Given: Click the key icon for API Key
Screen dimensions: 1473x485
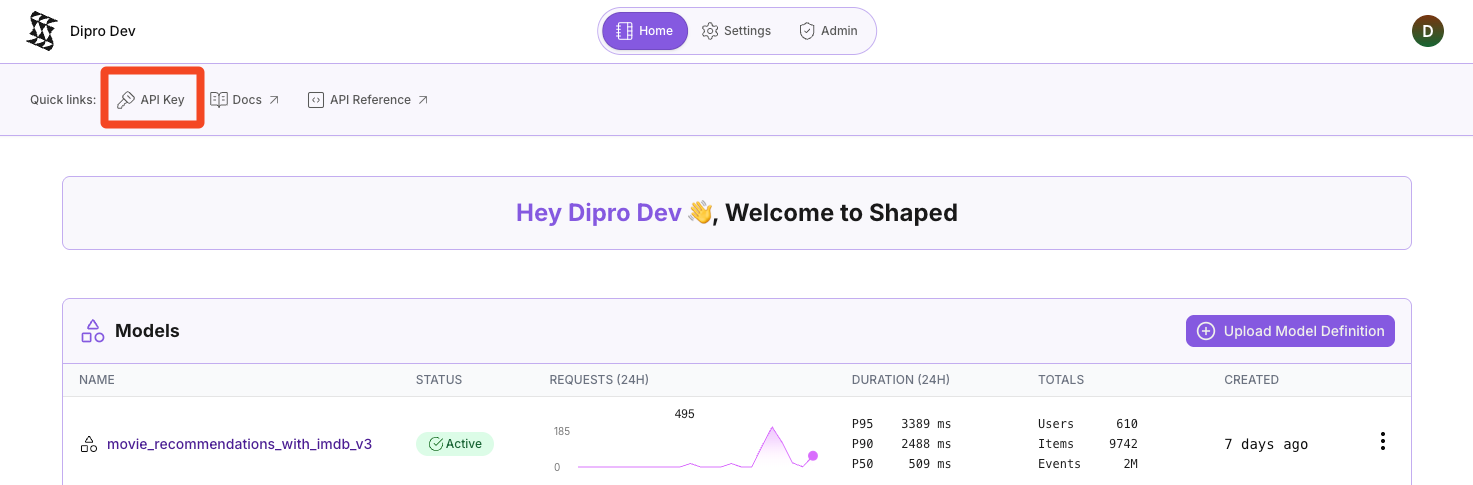Looking at the screenshot, I should coord(126,100).
